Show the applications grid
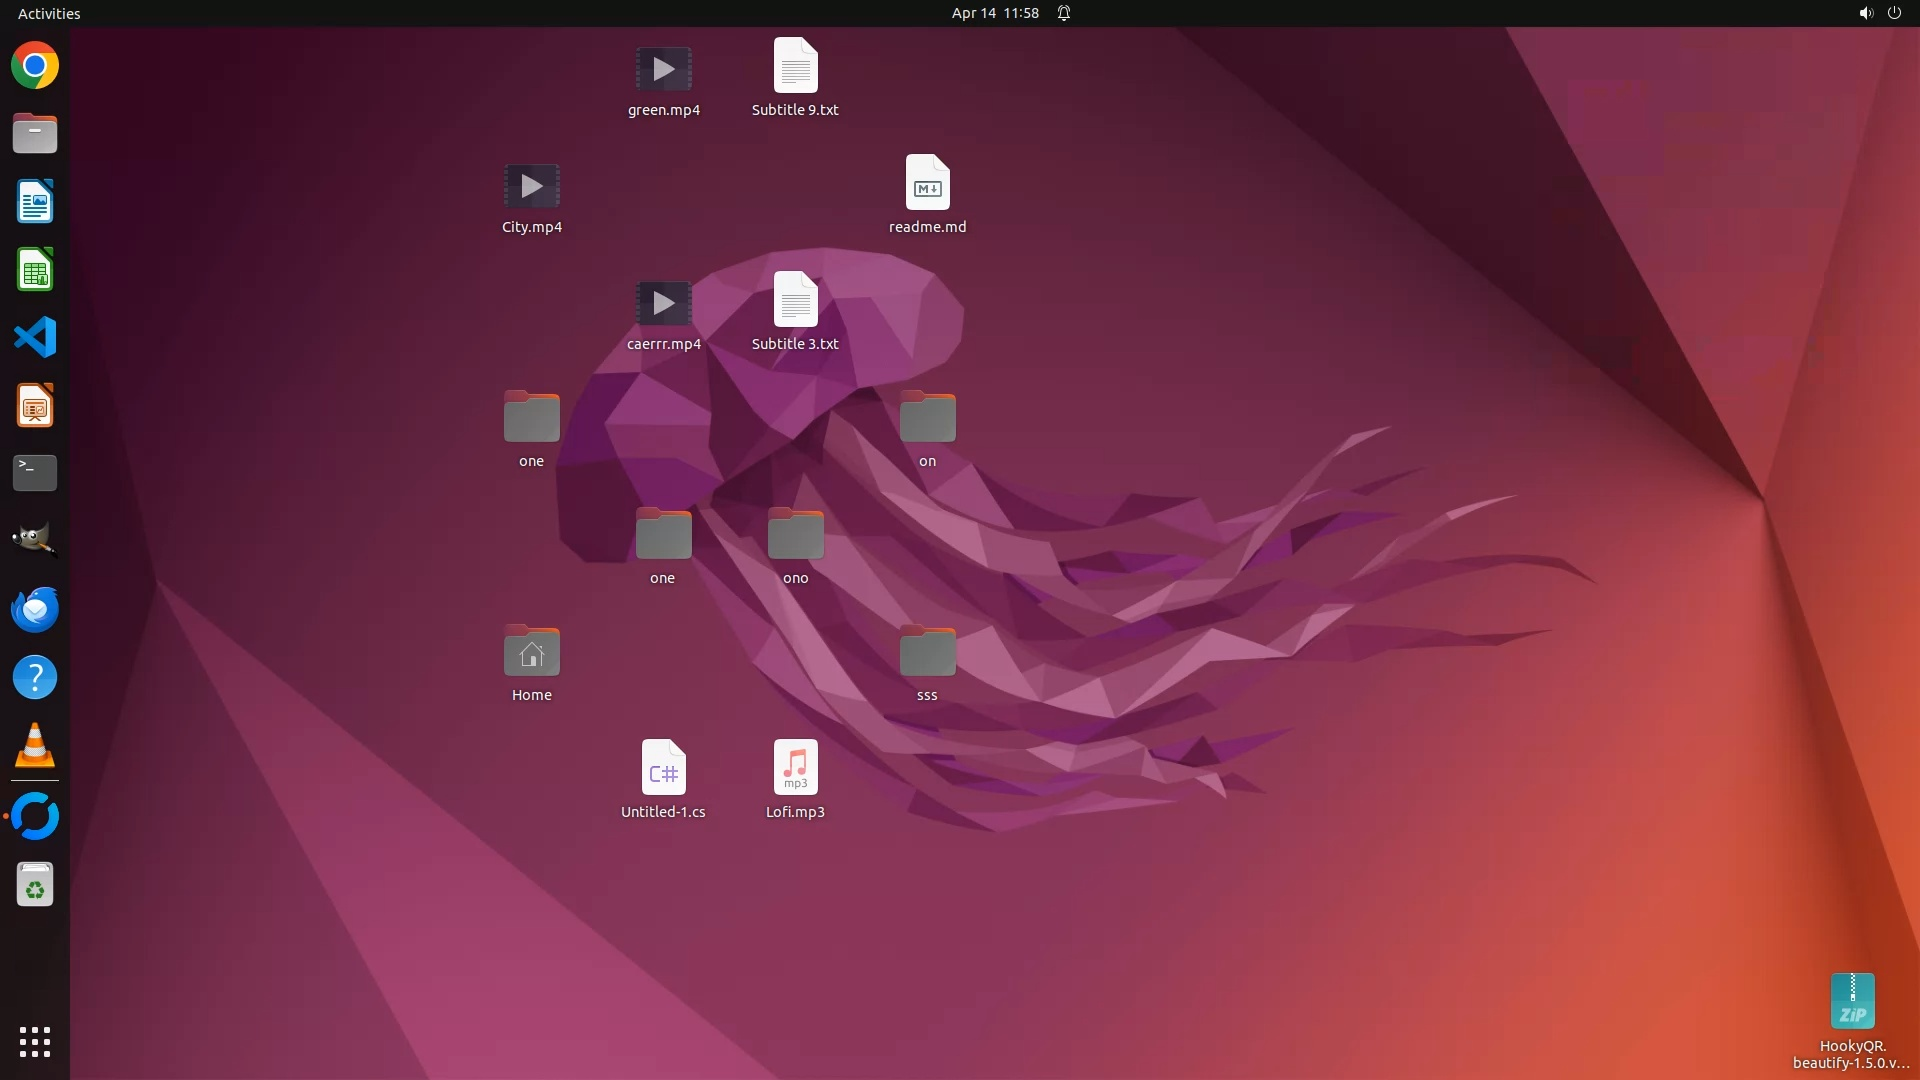The height and width of the screenshot is (1080, 1920). (35, 1041)
